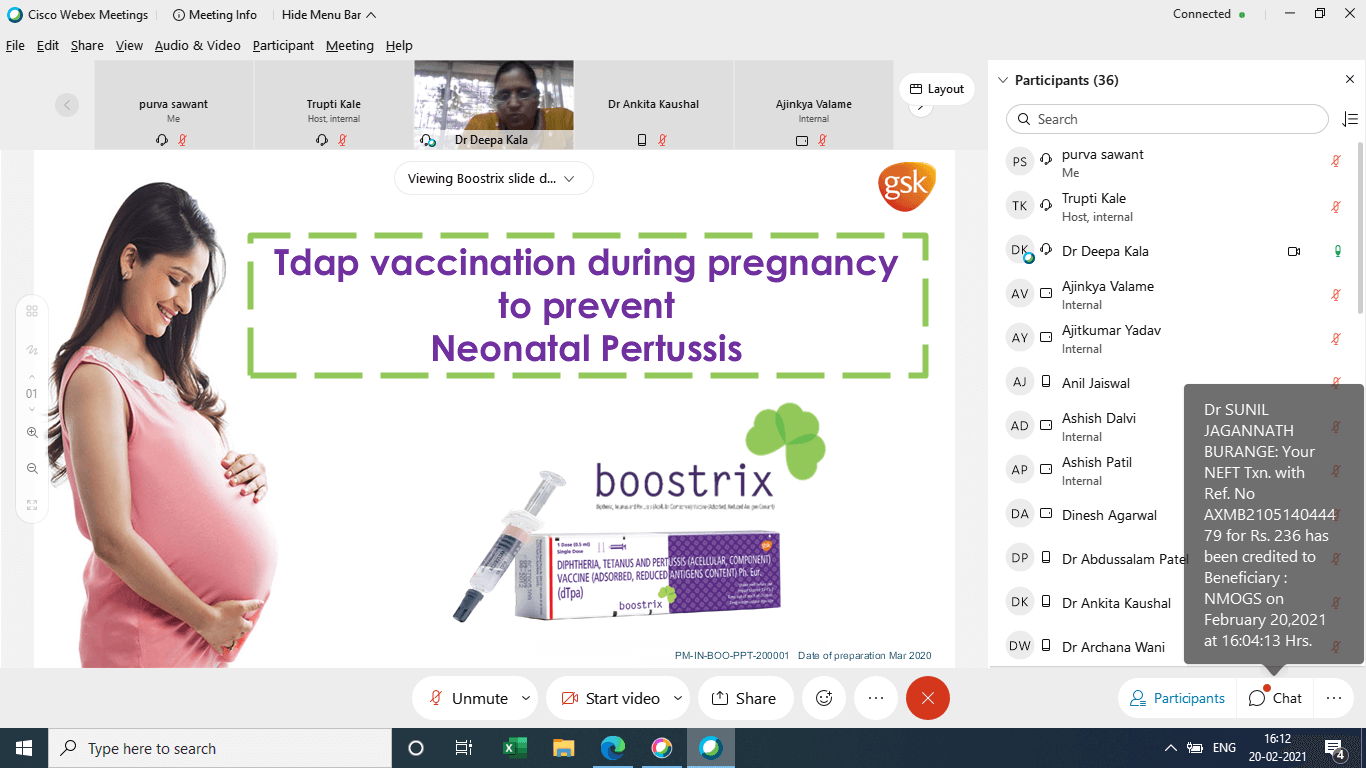
Task: Click the participants Search field
Action: pyautogui.click(x=1167, y=119)
